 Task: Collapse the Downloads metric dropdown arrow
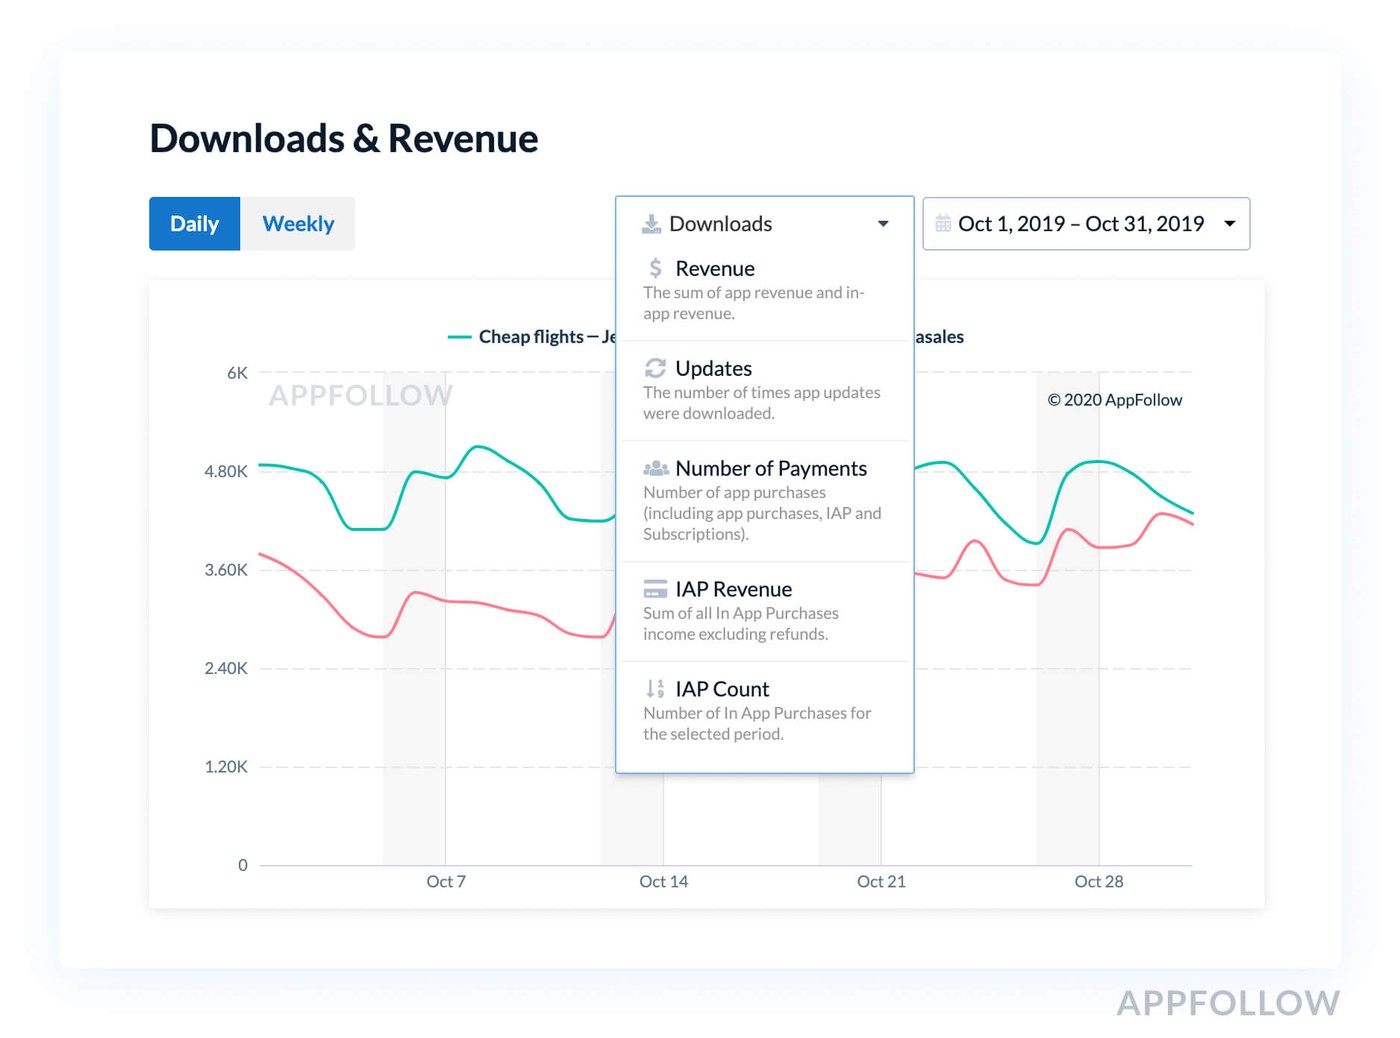tap(883, 224)
